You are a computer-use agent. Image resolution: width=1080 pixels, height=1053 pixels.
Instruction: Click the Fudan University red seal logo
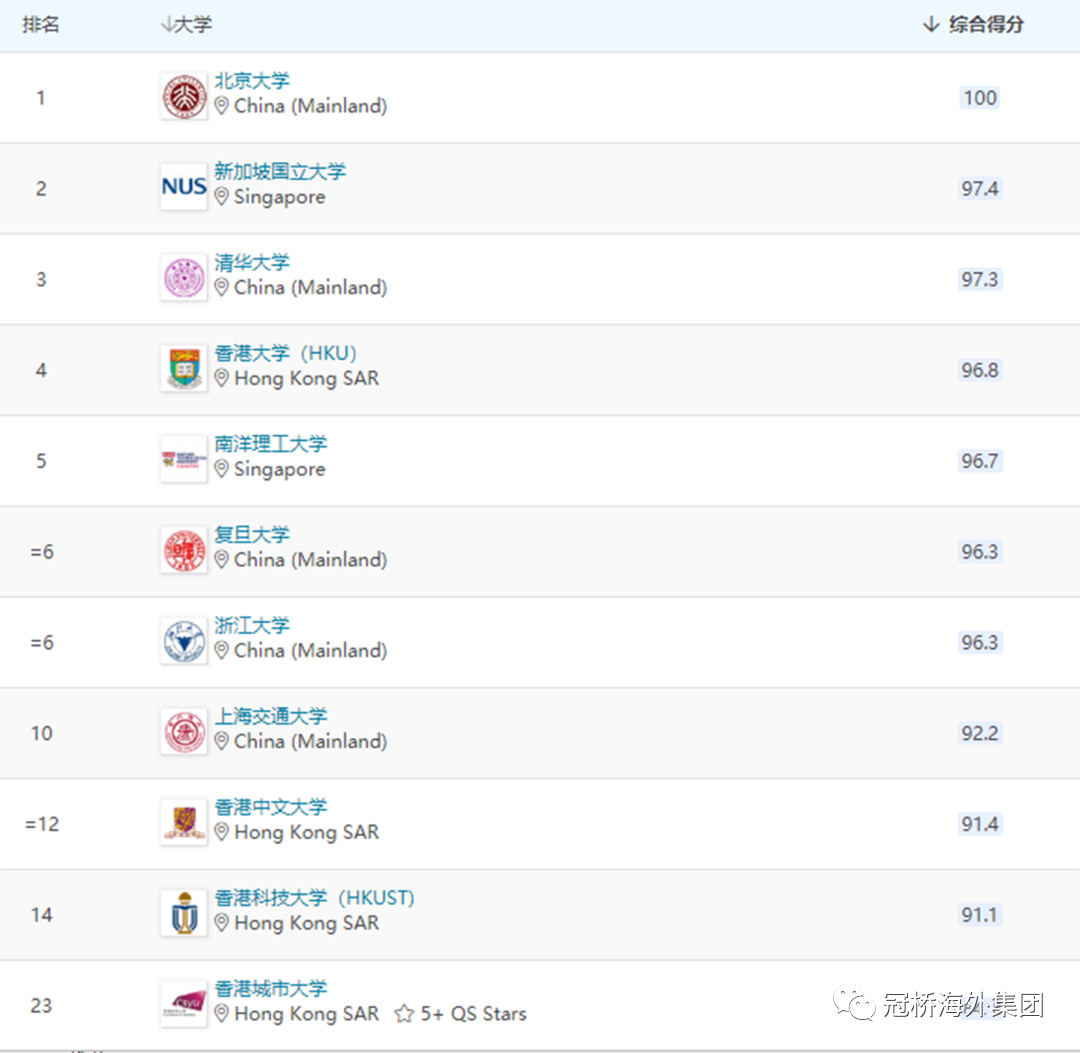pos(184,550)
